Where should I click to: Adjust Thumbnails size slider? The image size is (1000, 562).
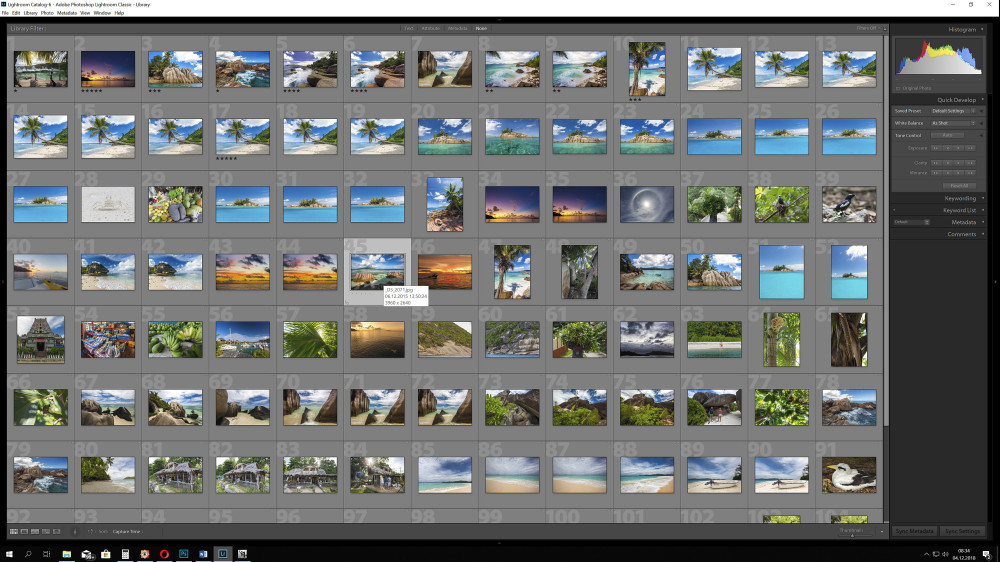(x=853, y=535)
